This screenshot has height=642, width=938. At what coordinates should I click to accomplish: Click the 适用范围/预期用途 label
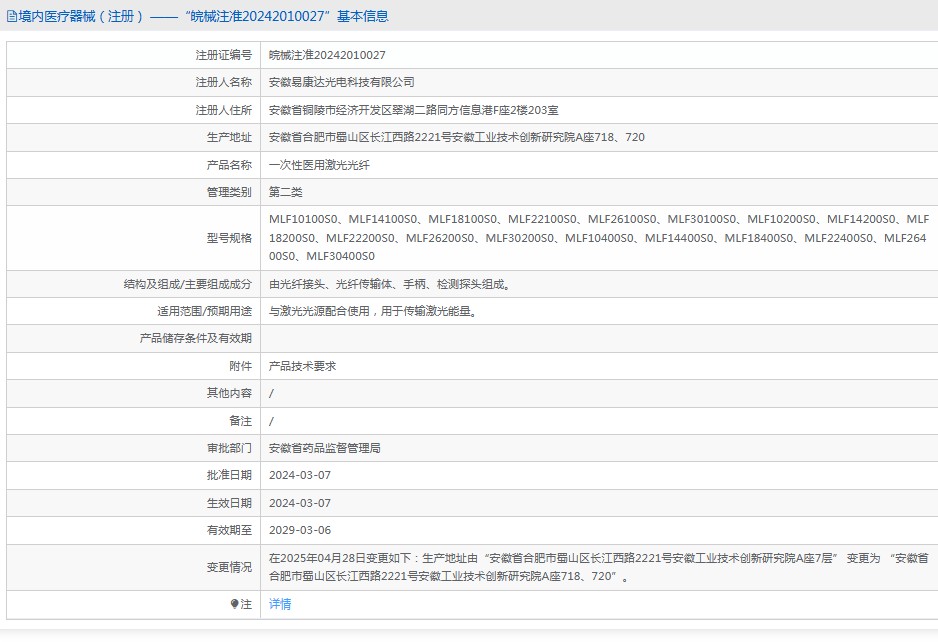205,311
